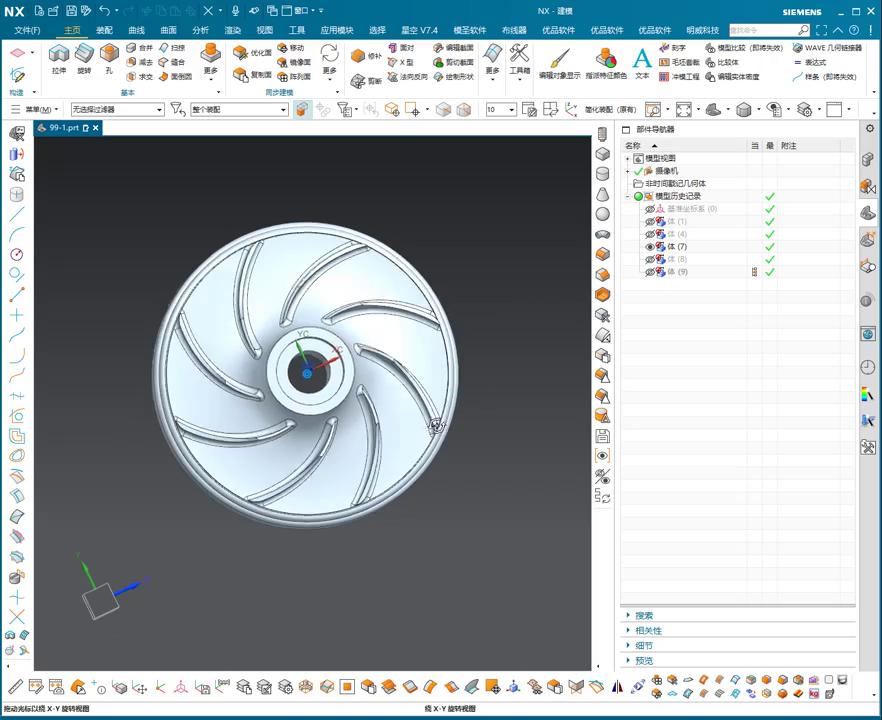
Task: Click the 旋转 (Revolve) tool icon
Action: tap(84, 56)
